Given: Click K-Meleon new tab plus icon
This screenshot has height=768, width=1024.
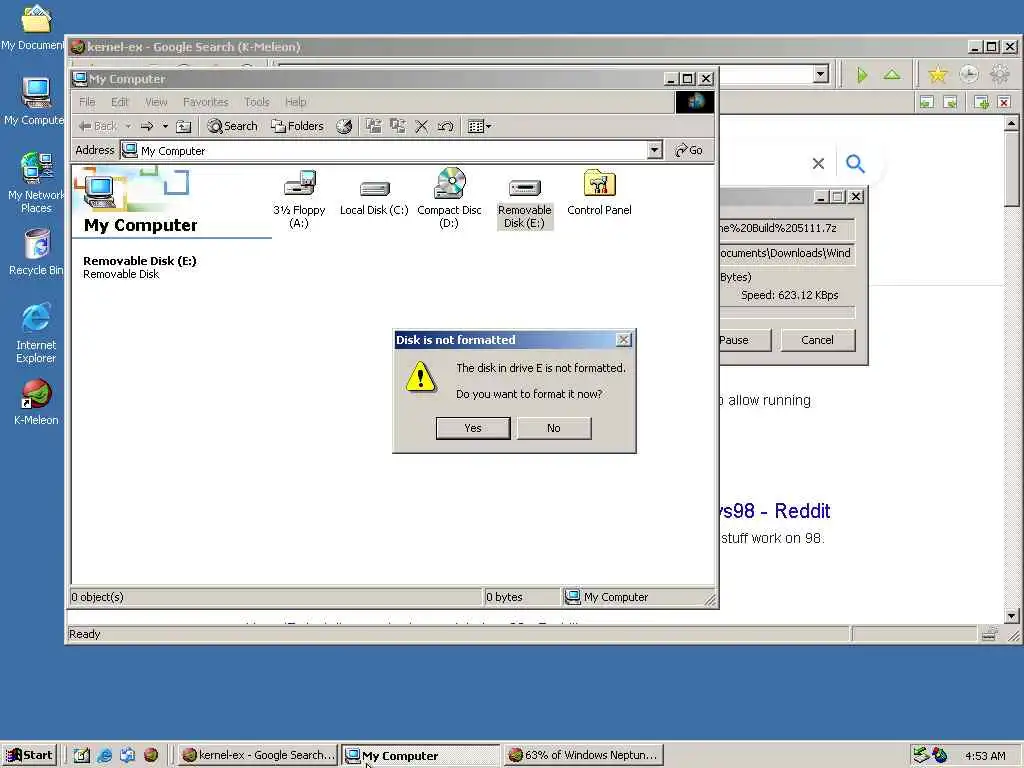Looking at the screenshot, I should point(981,103).
